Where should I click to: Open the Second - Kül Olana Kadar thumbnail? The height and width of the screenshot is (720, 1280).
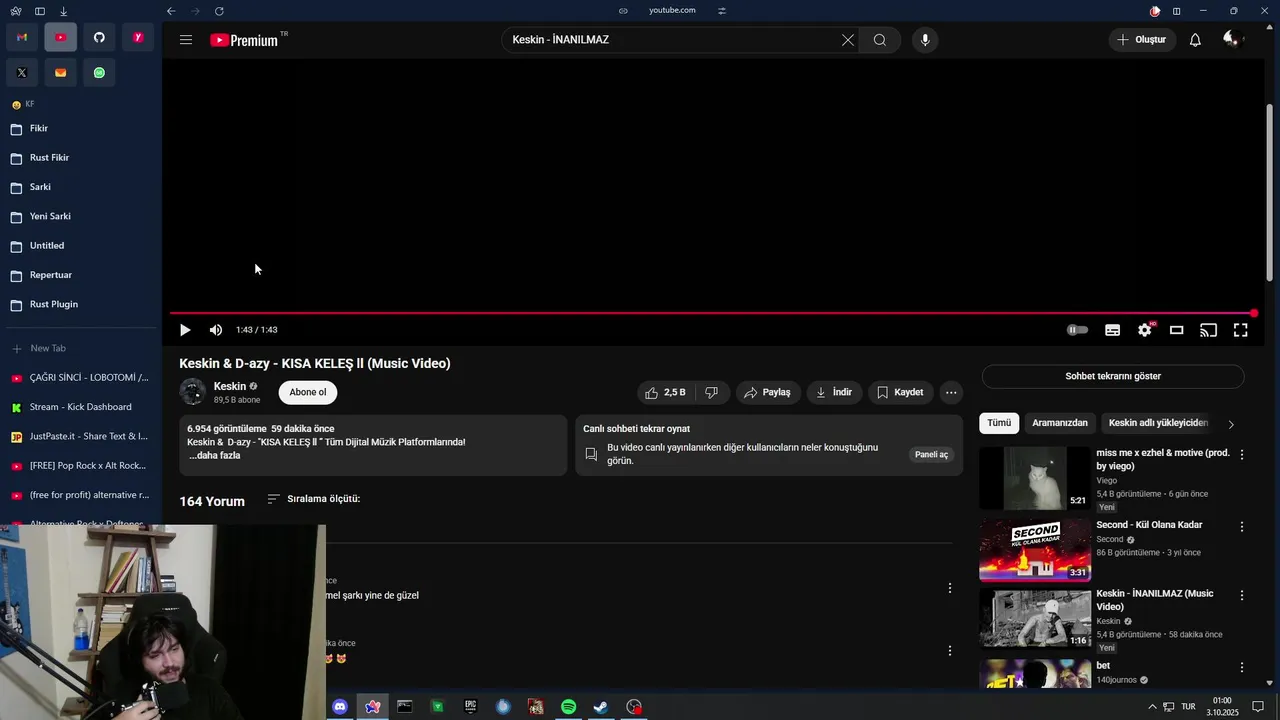point(1035,549)
